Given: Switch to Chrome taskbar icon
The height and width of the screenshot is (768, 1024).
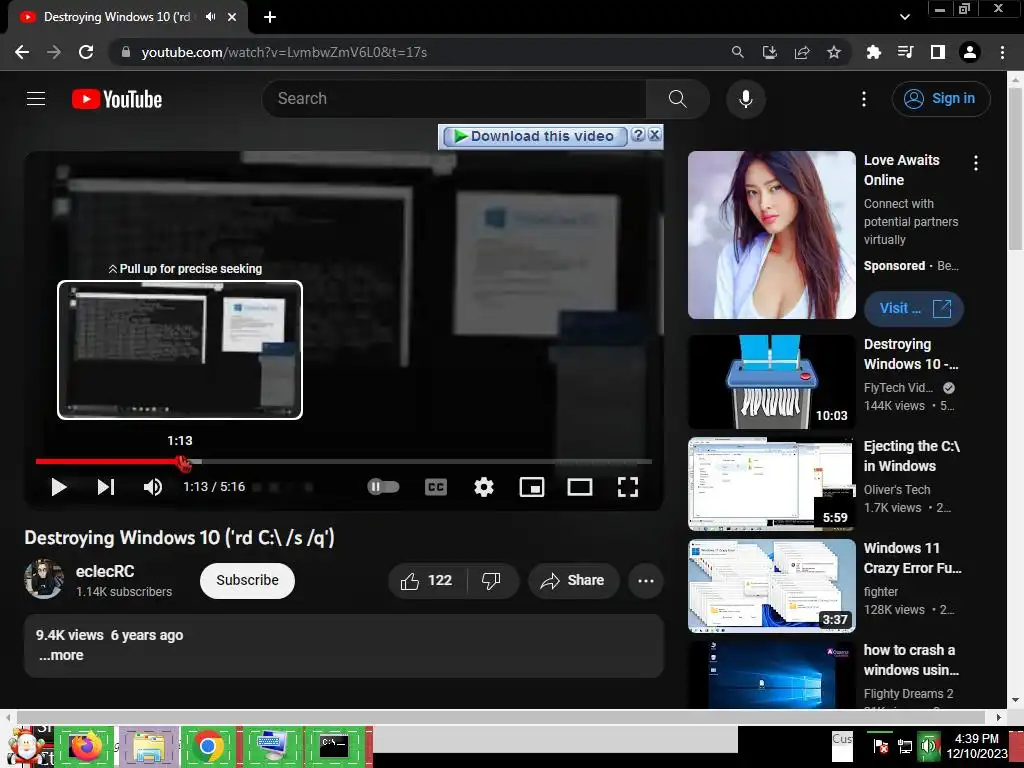Looking at the screenshot, I should coord(208,746).
